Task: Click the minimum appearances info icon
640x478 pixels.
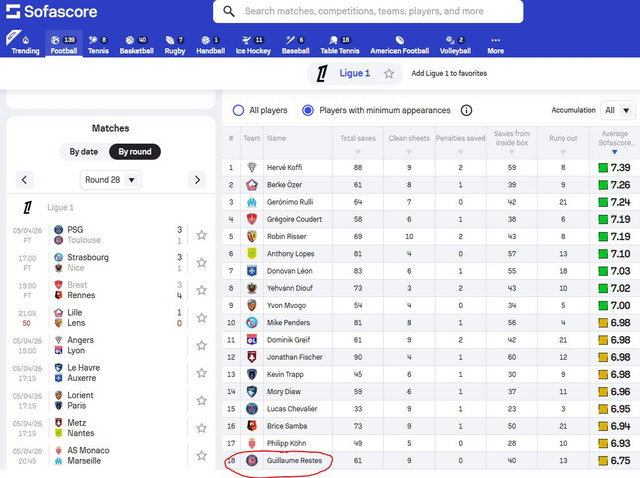Action: click(466, 111)
